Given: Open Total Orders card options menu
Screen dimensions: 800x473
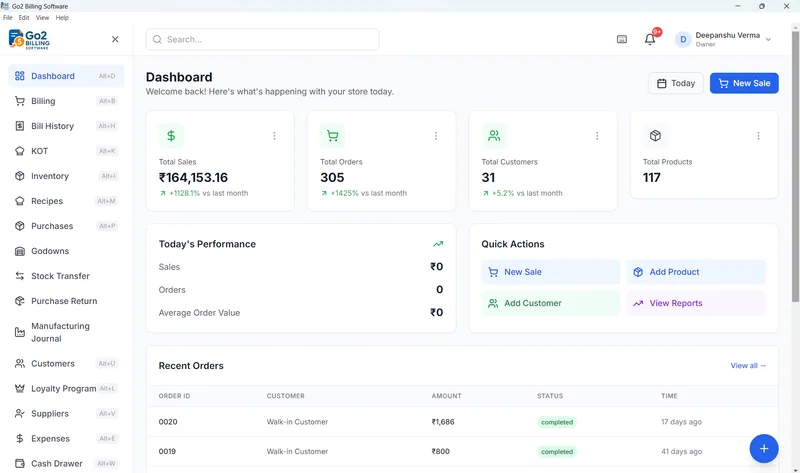Looking at the screenshot, I should (436, 136).
